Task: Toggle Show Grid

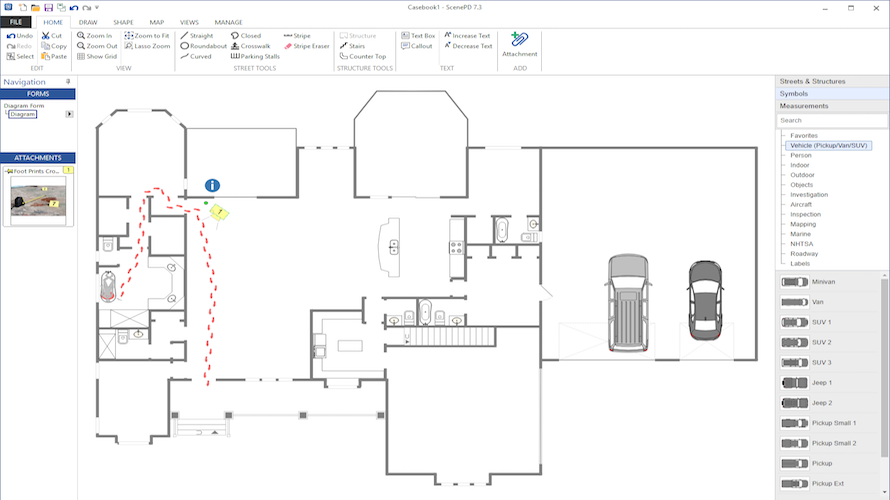Action: click(97, 56)
